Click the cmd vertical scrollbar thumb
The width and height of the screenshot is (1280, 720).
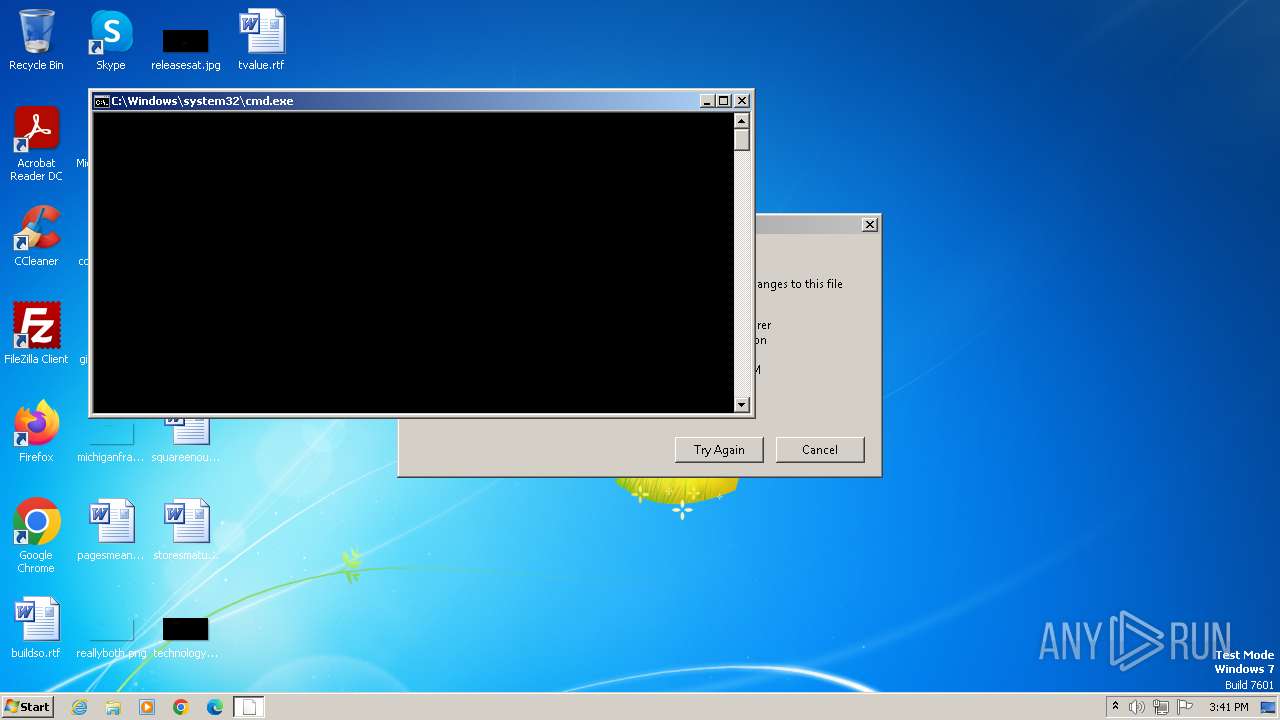tap(742, 139)
